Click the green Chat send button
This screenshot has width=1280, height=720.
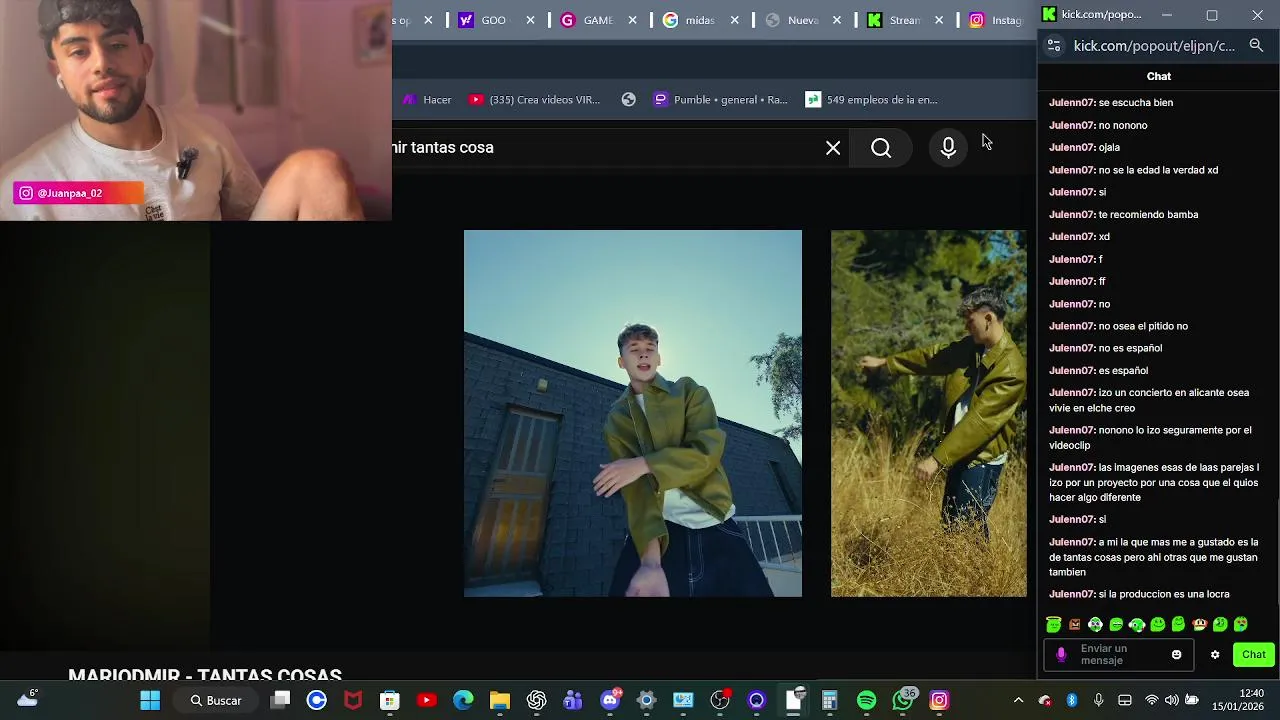click(x=1254, y=655)
